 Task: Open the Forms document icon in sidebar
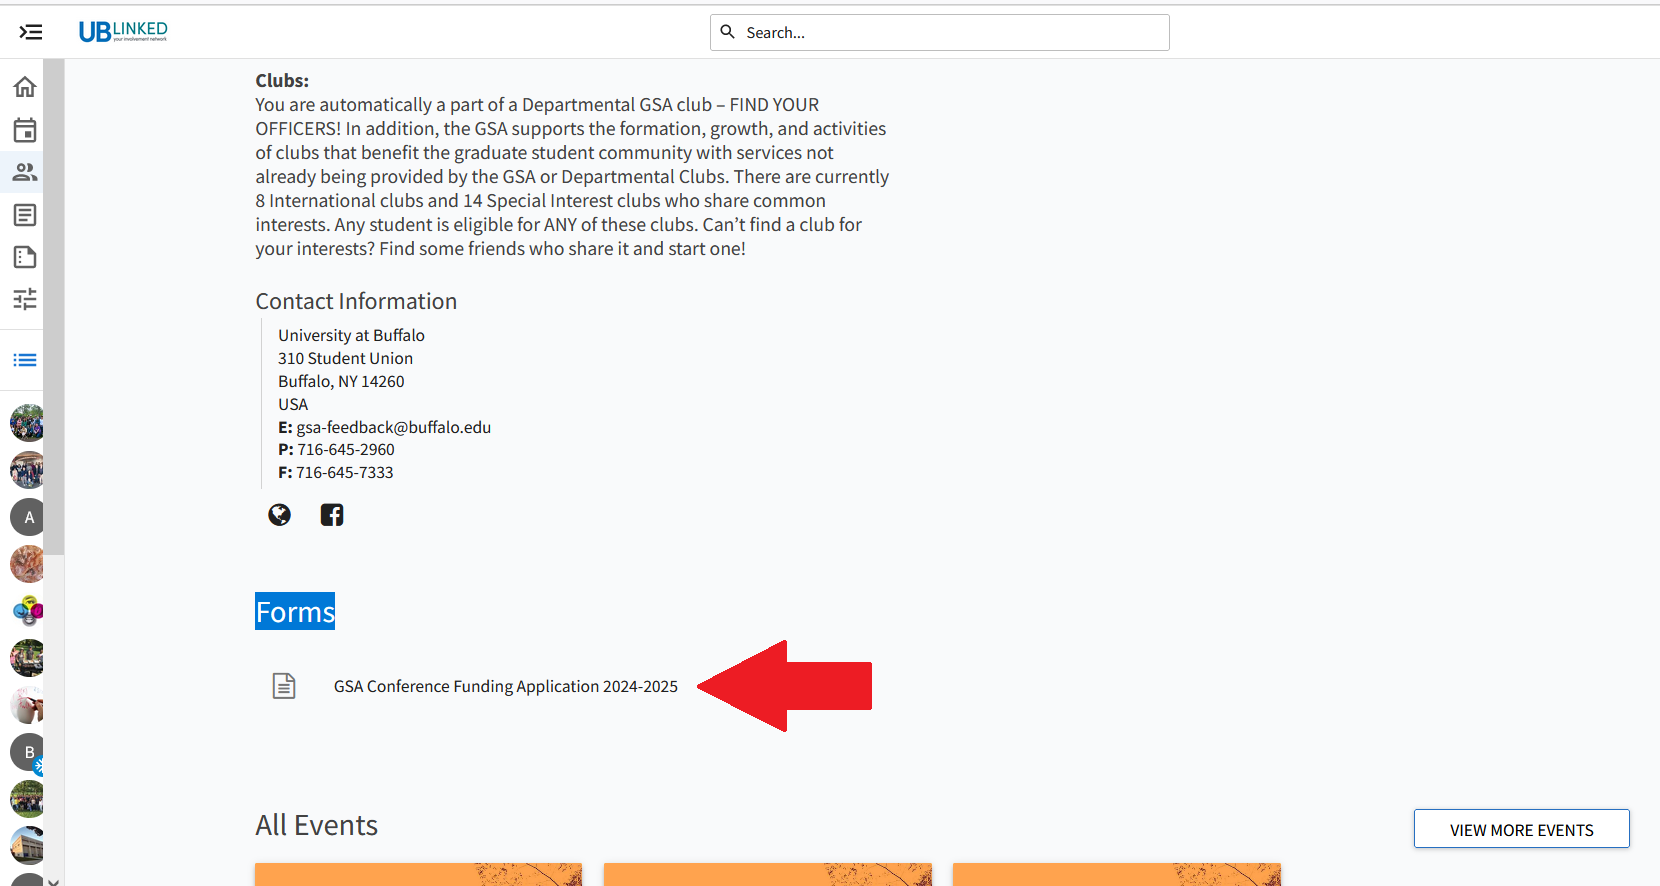tap(25, 257)
